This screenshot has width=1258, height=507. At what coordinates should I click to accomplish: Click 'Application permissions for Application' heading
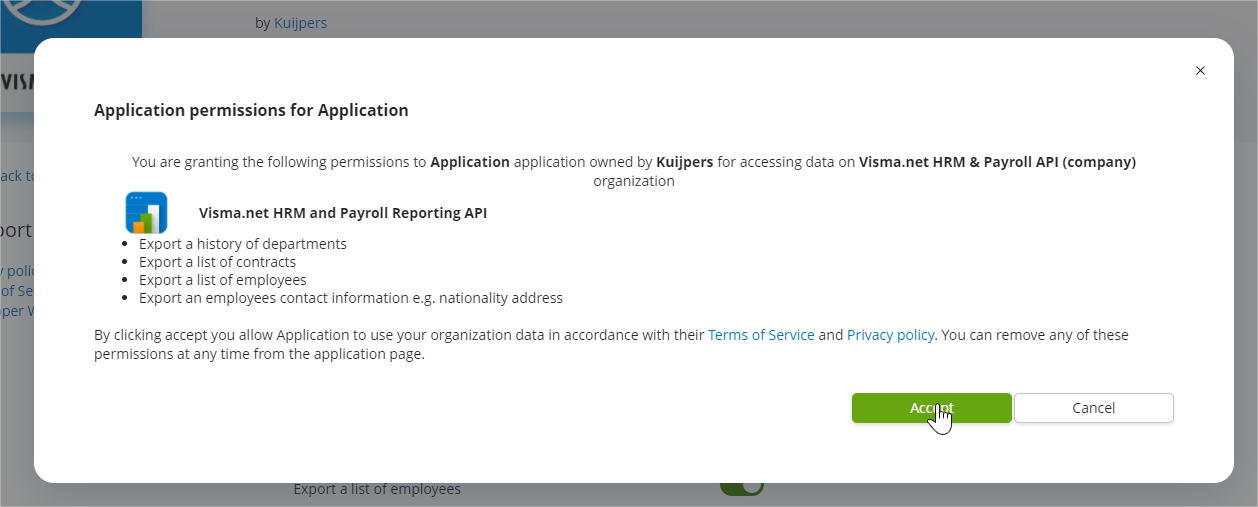(x=251, y=110)
